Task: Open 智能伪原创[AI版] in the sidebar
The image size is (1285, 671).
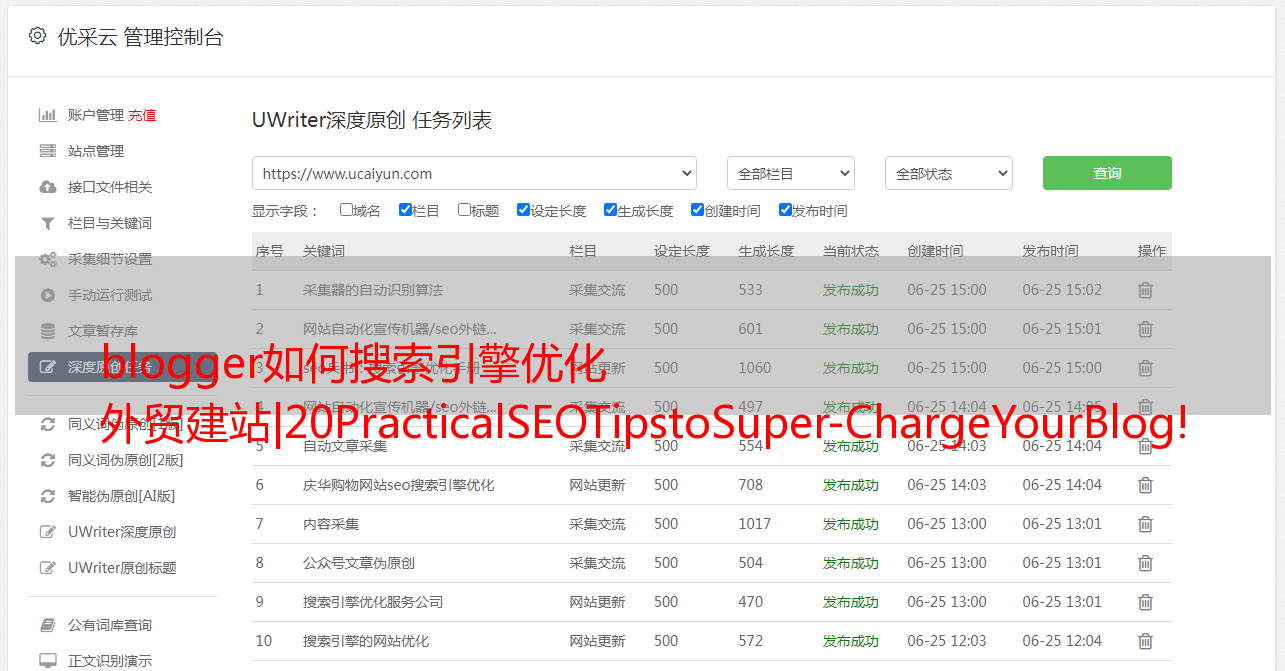Action: (x=121, y=496)
